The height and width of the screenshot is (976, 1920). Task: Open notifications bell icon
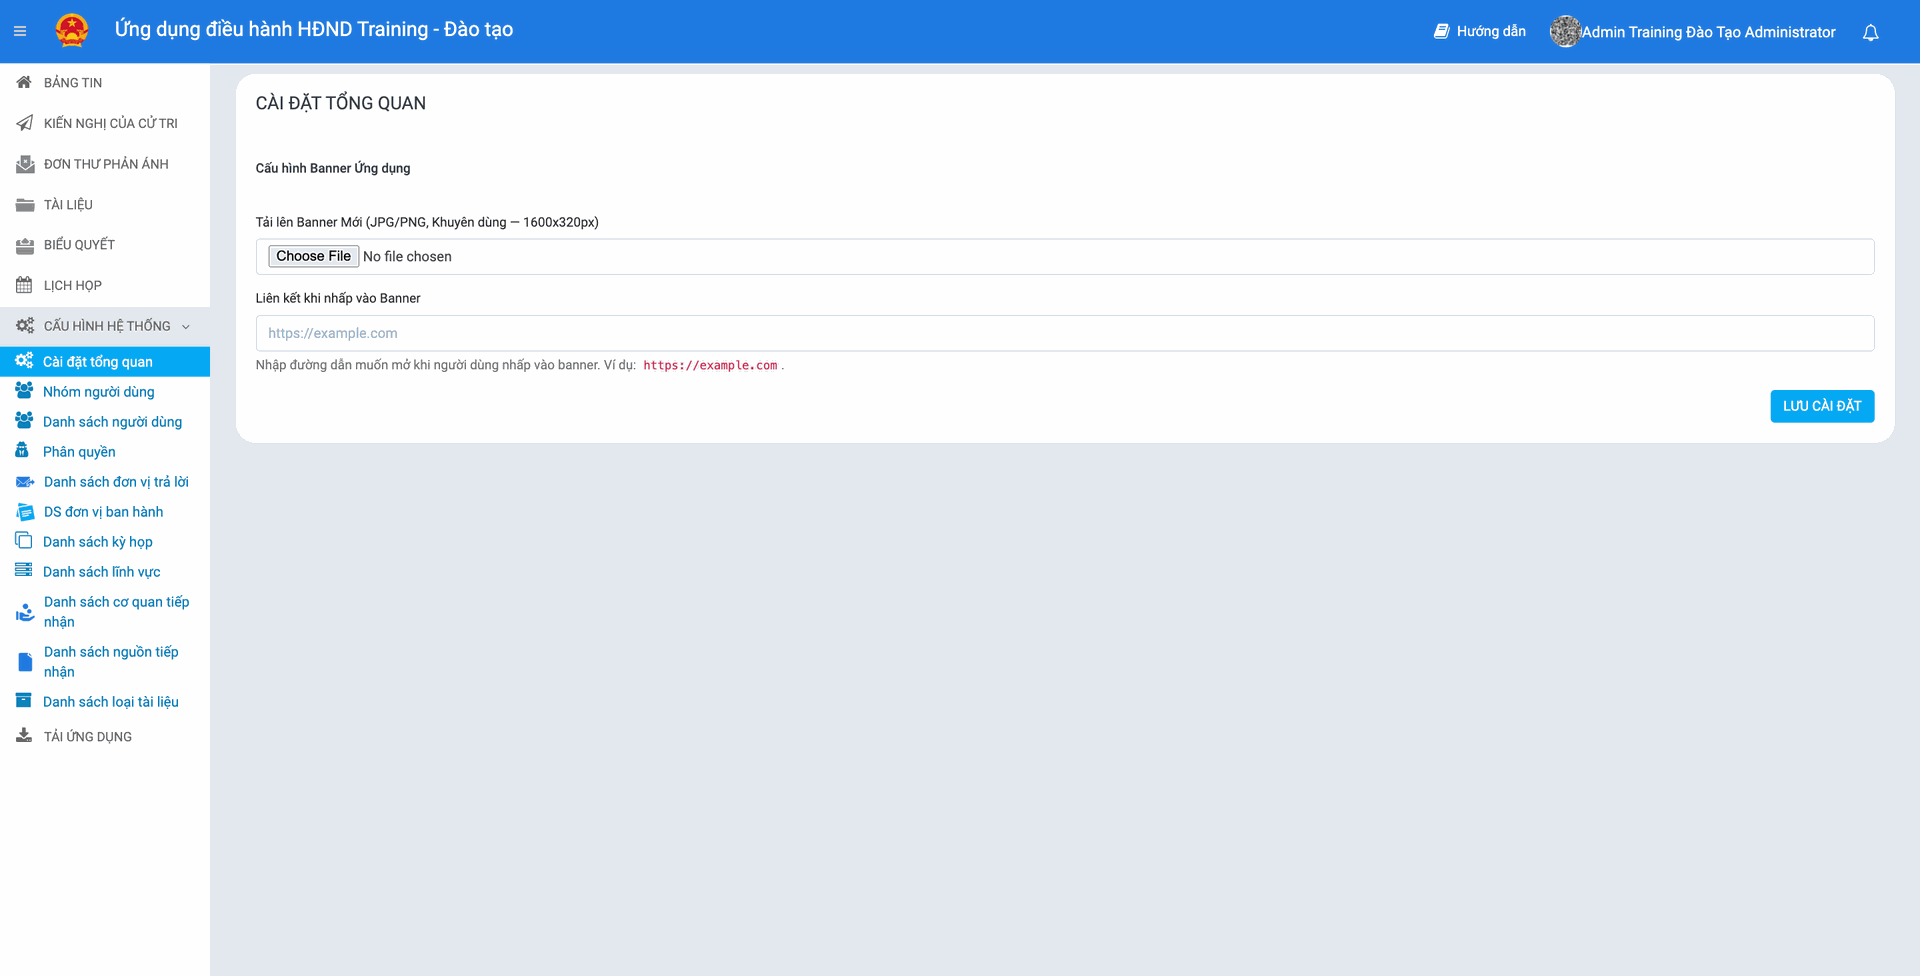[1870, 33]
